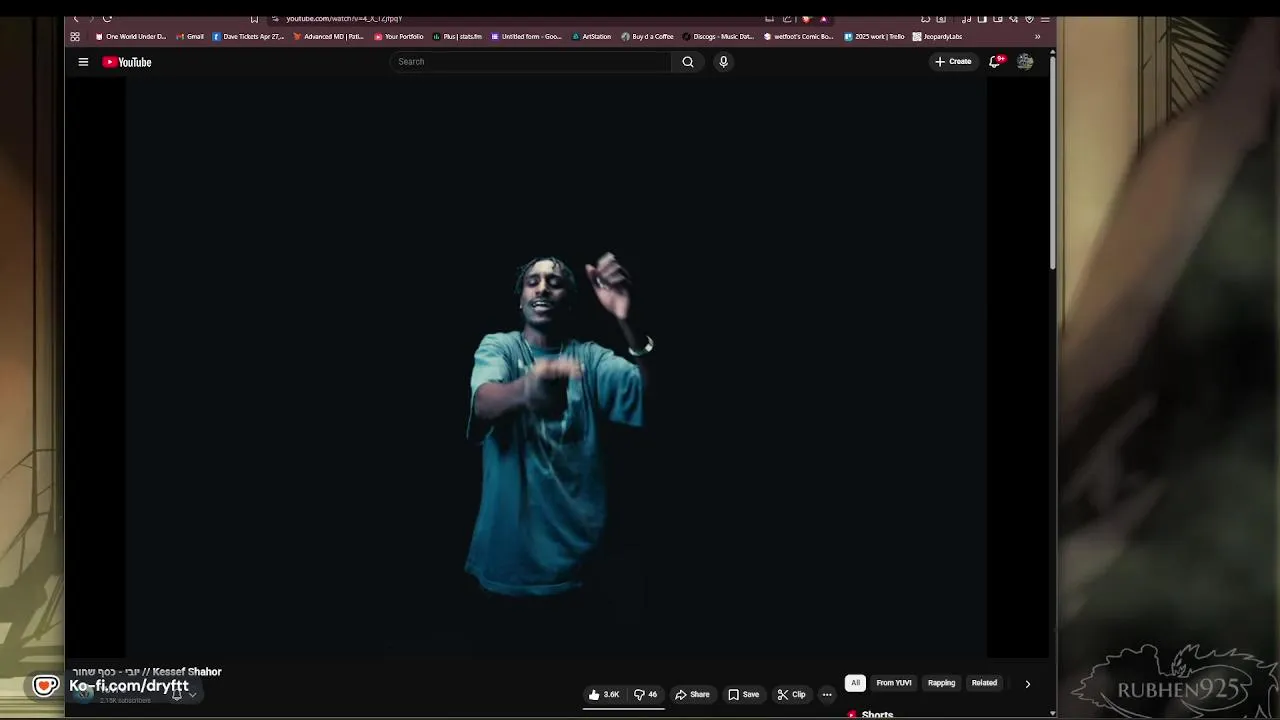Click the search magnifier button
The image size is (1280, 720).
(688, 62)
